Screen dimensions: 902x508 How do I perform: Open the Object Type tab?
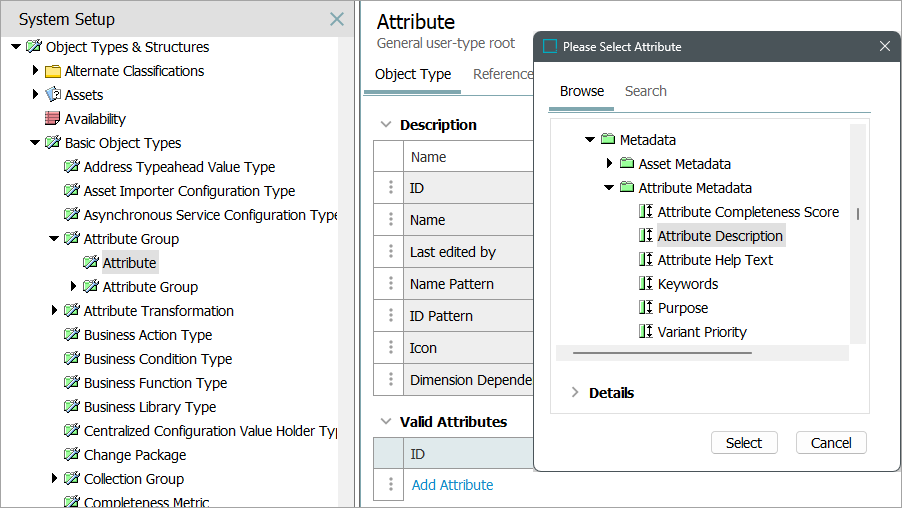(412, 74)
